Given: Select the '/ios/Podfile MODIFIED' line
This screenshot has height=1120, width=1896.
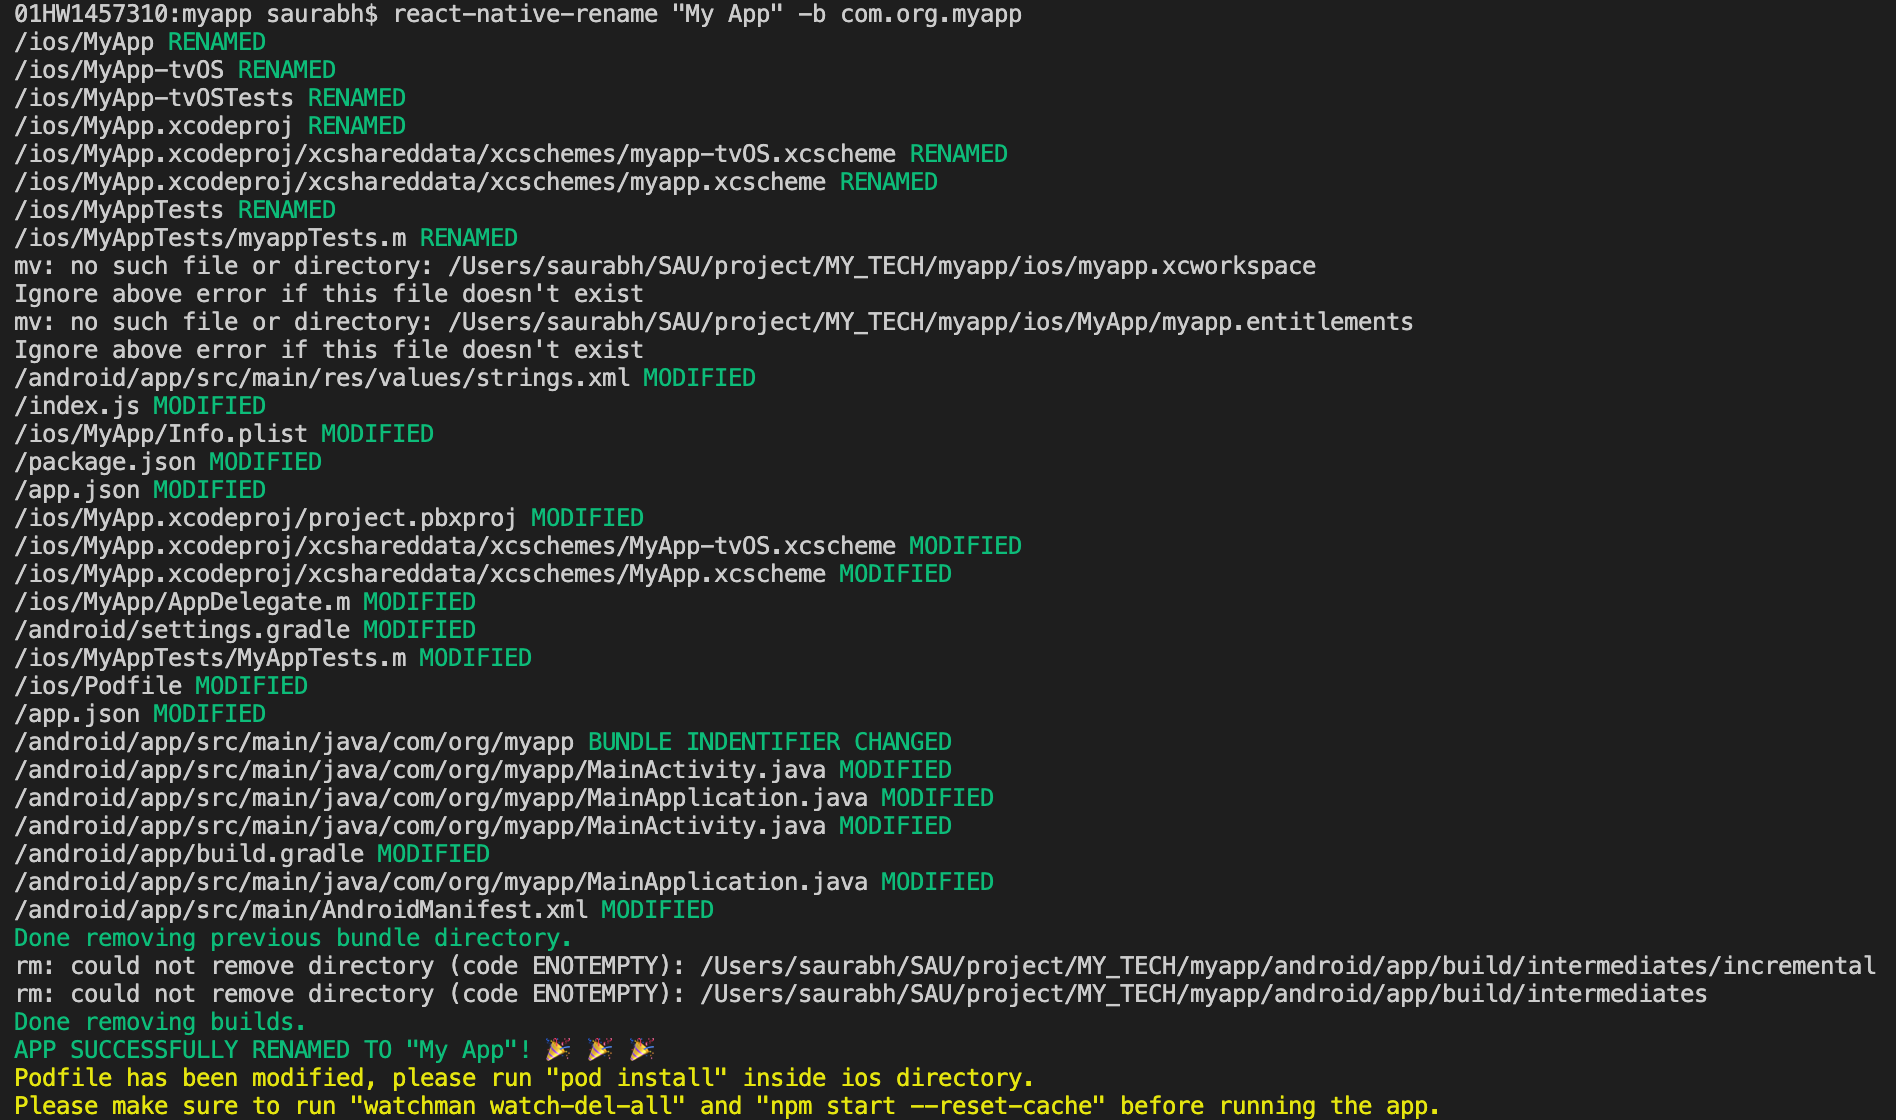Looking at the screenshot, I should click(161, 687).
